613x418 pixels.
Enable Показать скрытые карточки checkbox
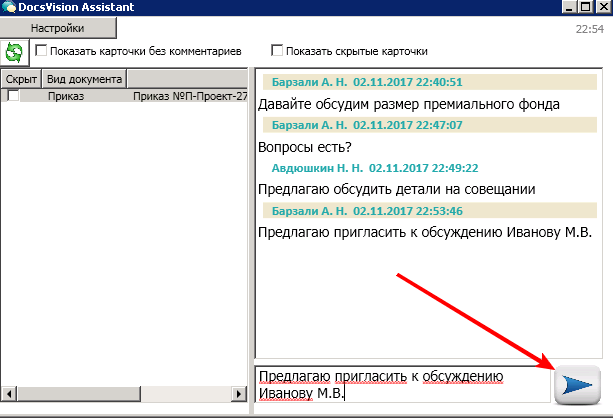point(277,50)
